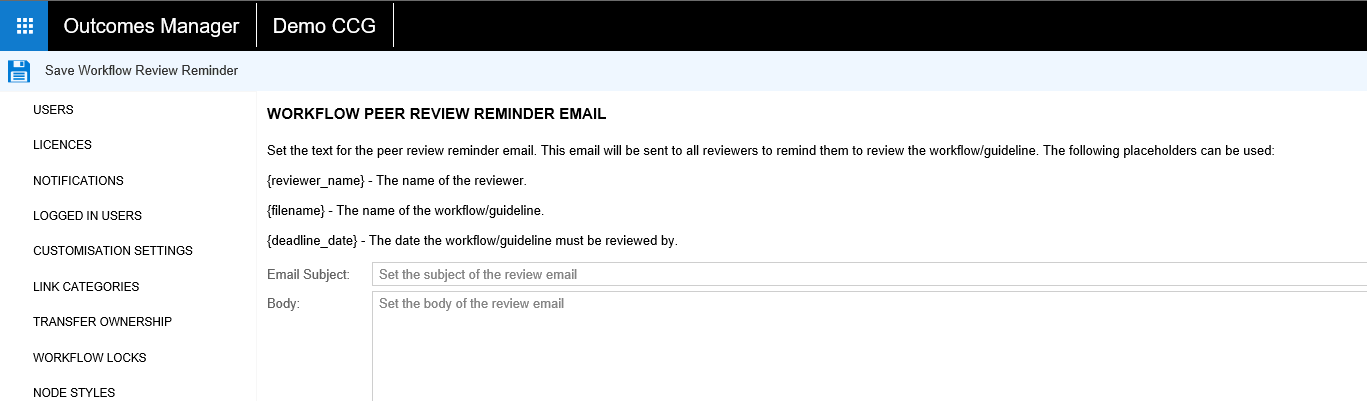
Task: Click the Email Subject label
Action: [308, 274]
